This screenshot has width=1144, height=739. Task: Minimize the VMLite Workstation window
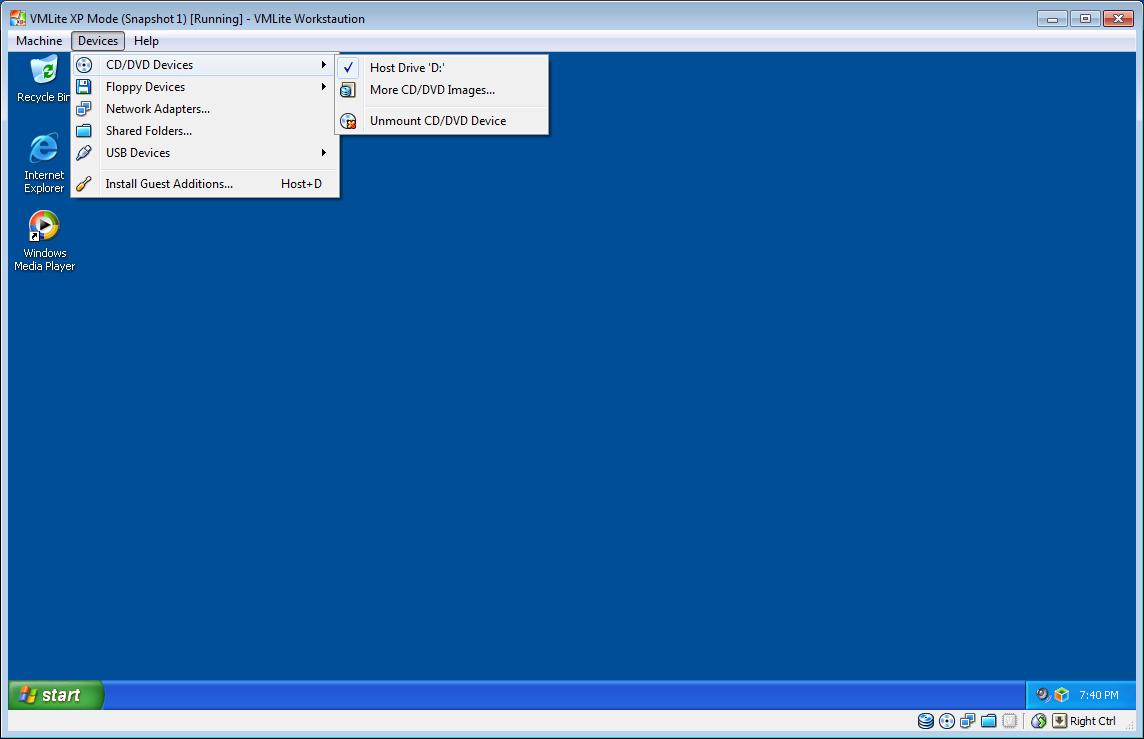pos(1052,18)
